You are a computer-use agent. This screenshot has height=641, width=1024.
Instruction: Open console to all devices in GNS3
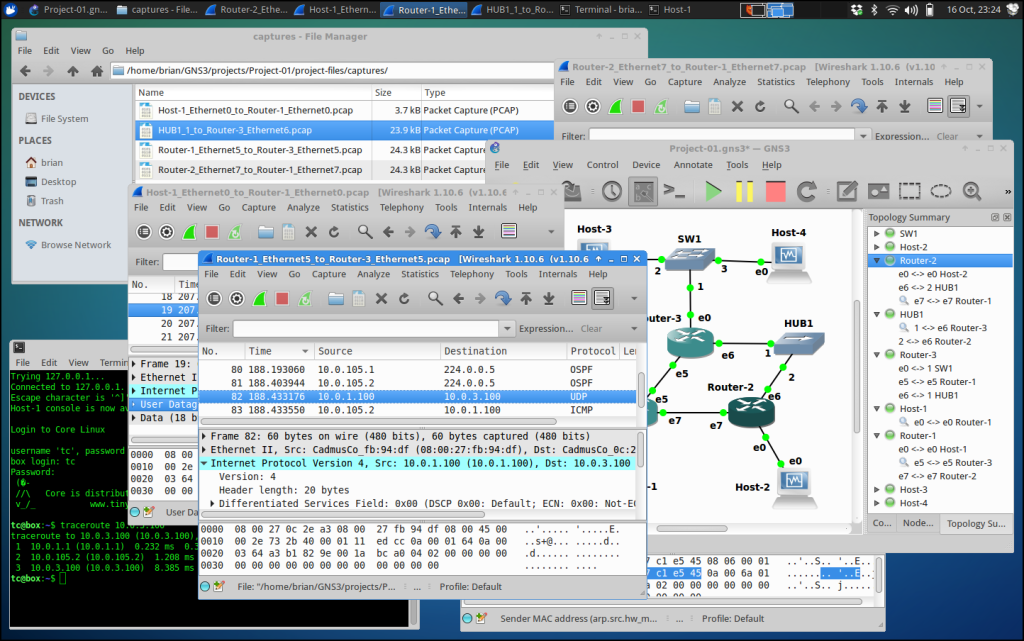tap(674, 191)
